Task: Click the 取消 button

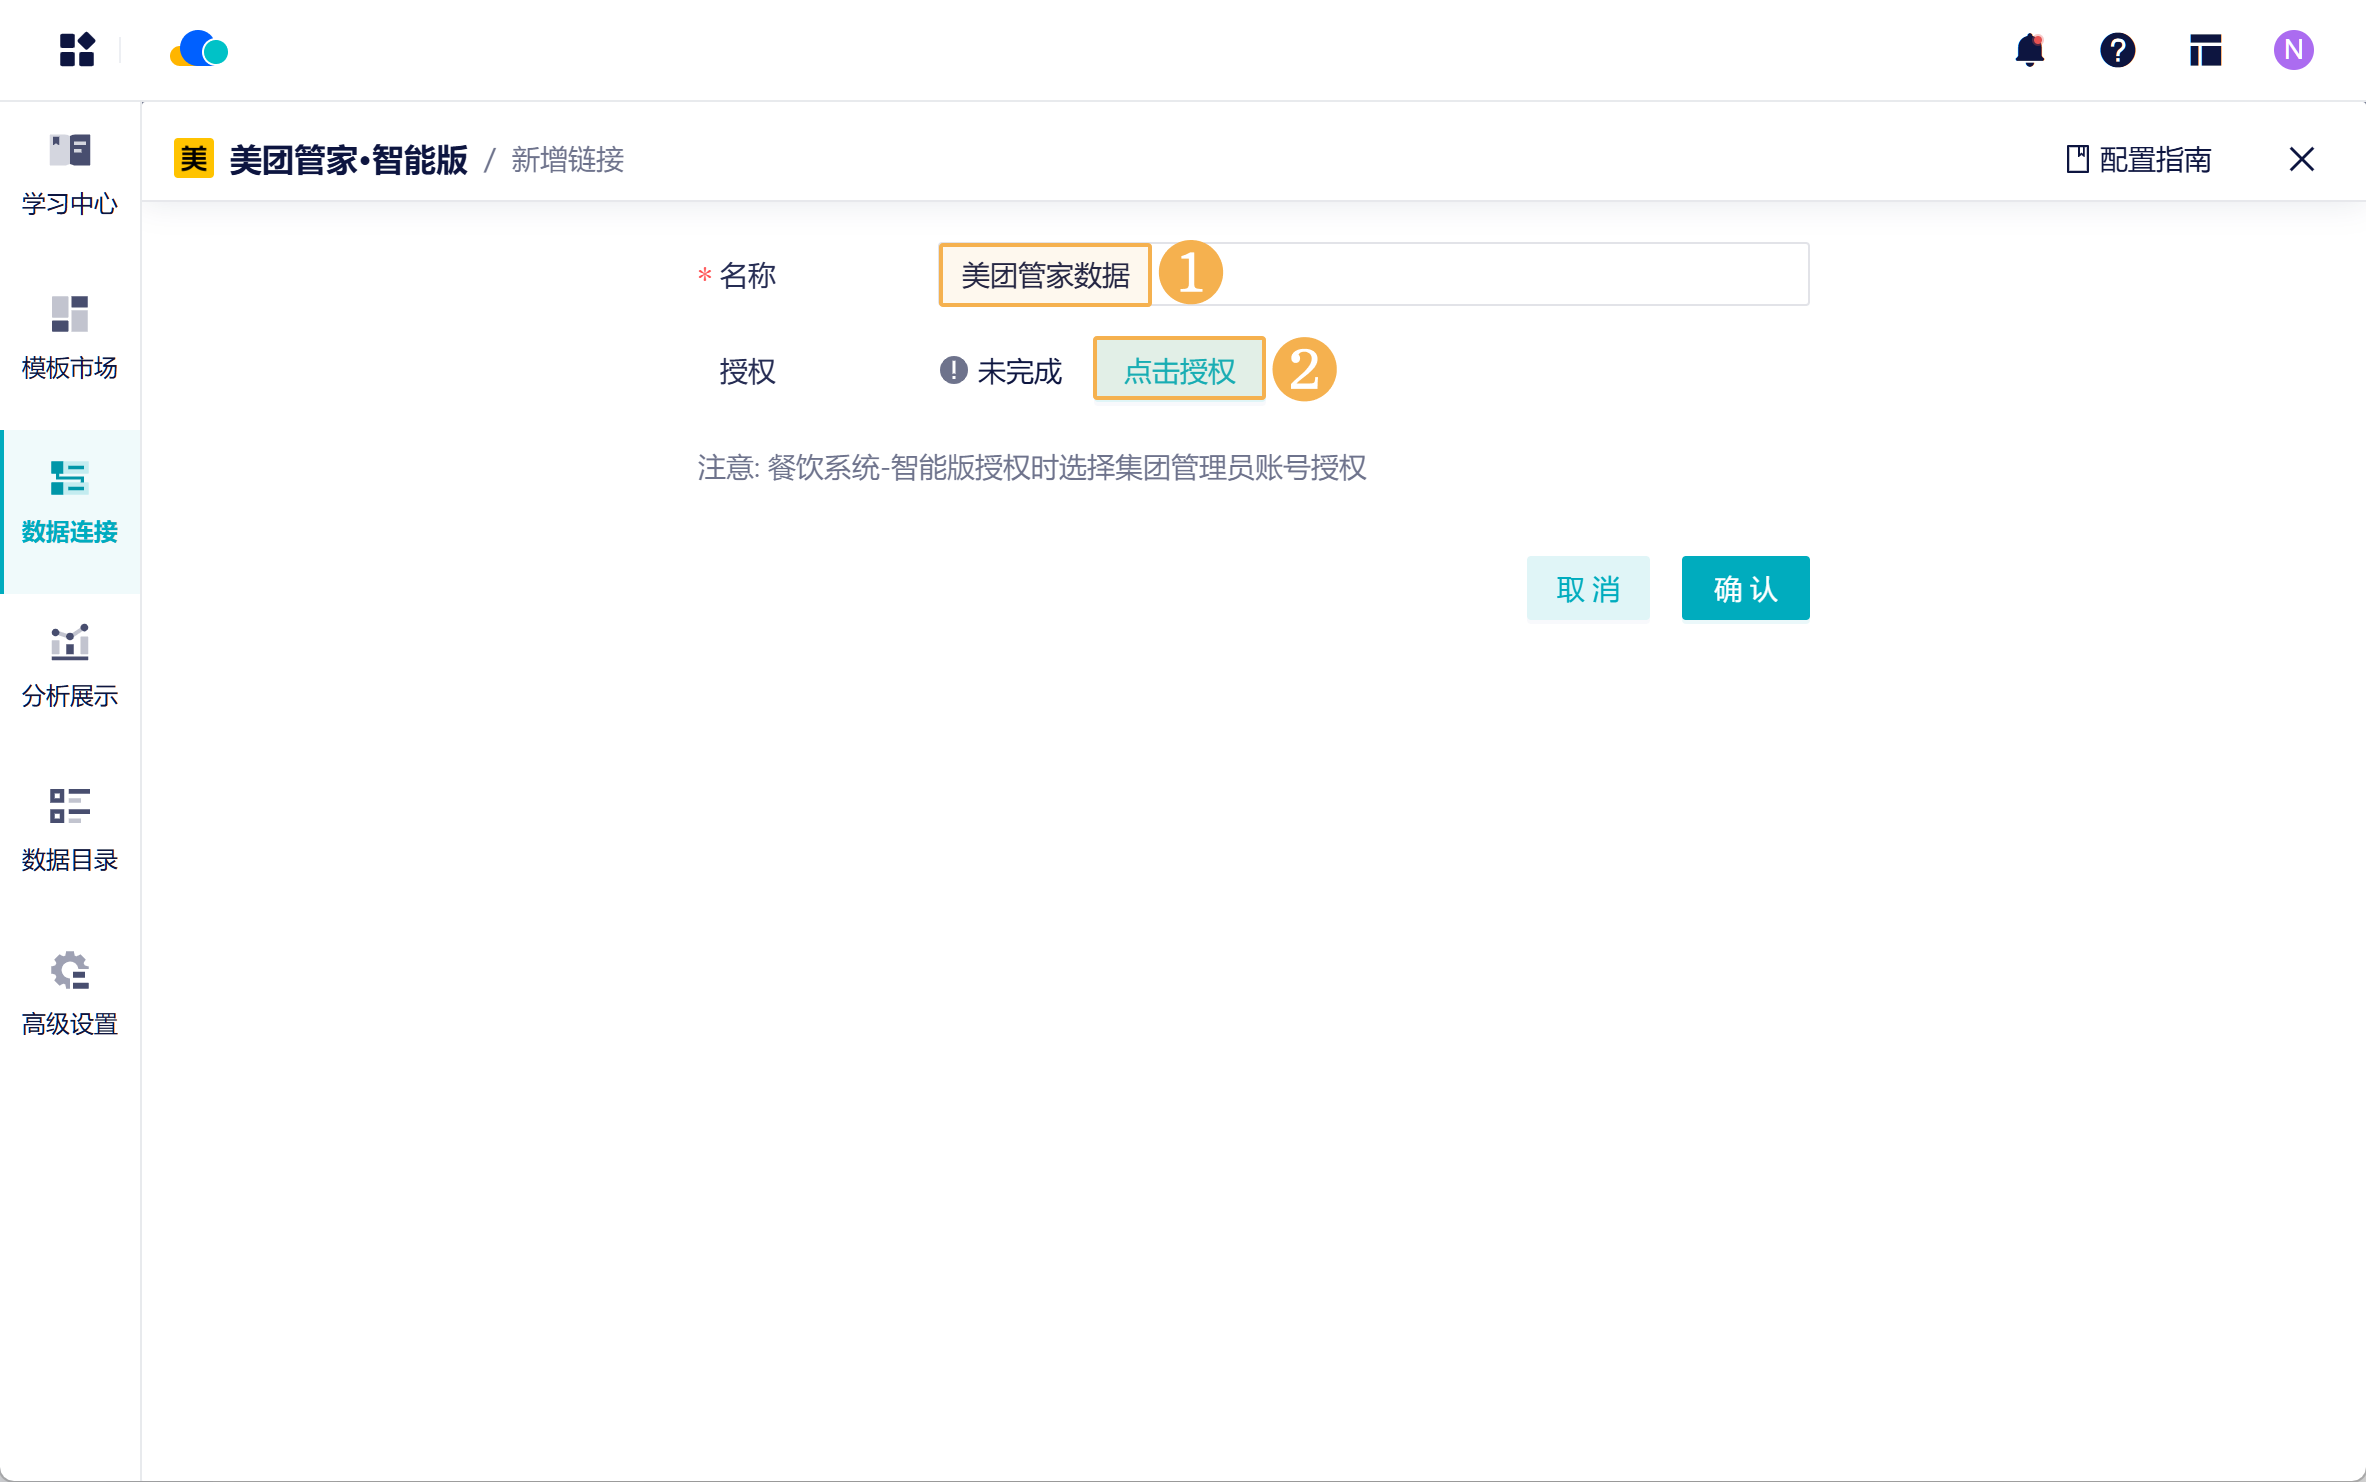Action: (1587, 589)
